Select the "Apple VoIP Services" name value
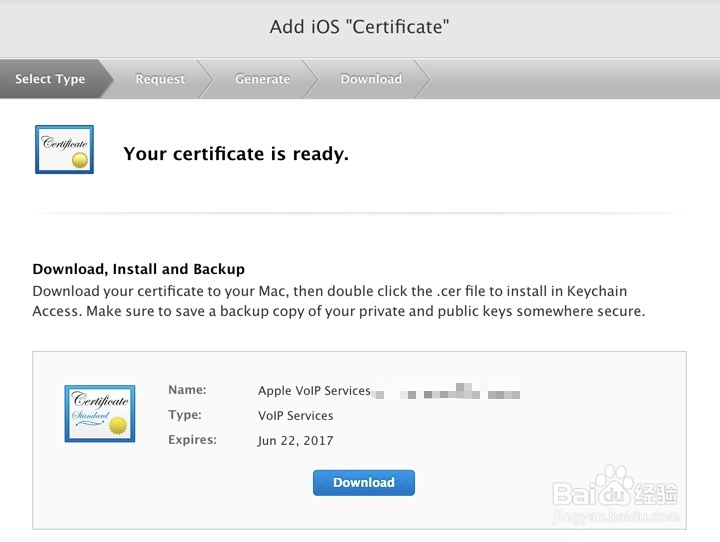Screen dimensions: 720x542 click(314, 391)
